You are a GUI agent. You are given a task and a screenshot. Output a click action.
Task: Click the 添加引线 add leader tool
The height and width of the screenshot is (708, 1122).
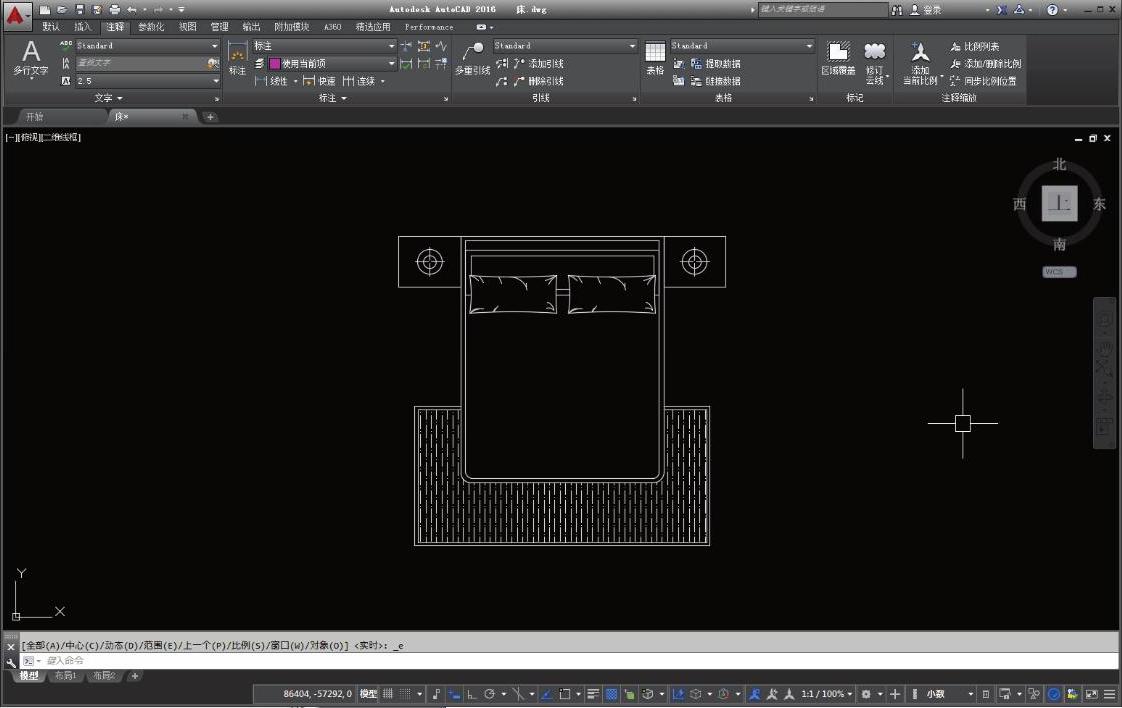(x=539, y=64)
